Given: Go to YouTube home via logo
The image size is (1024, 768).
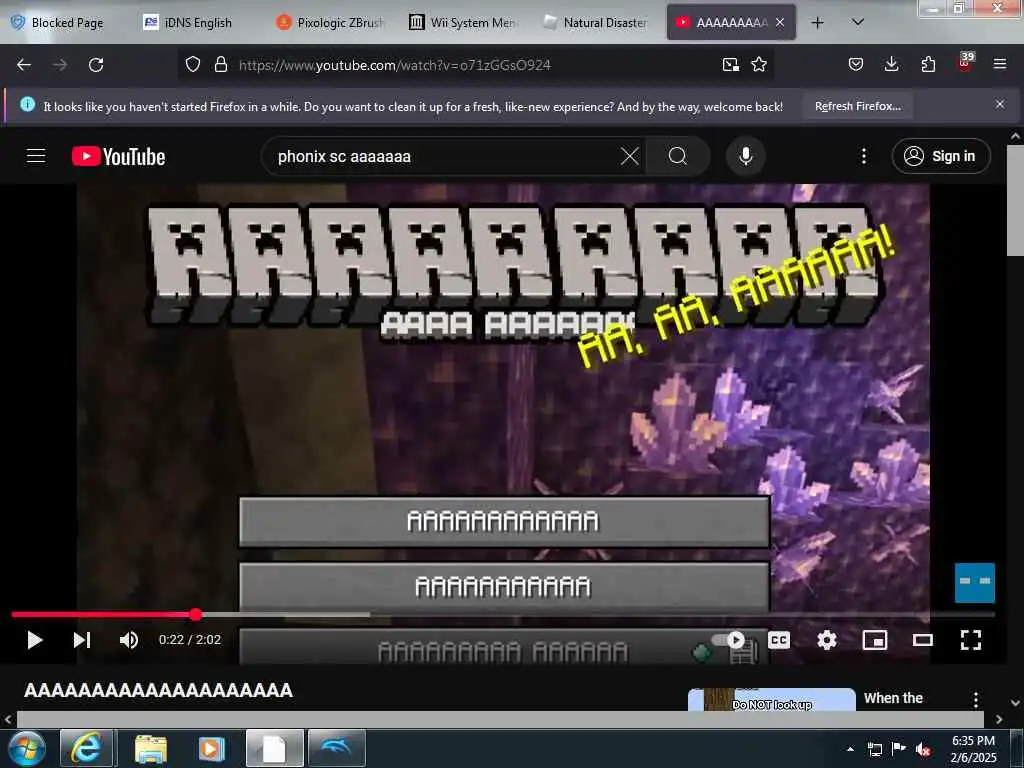Looking at the screenshot, I should click(x=118, y=157).
